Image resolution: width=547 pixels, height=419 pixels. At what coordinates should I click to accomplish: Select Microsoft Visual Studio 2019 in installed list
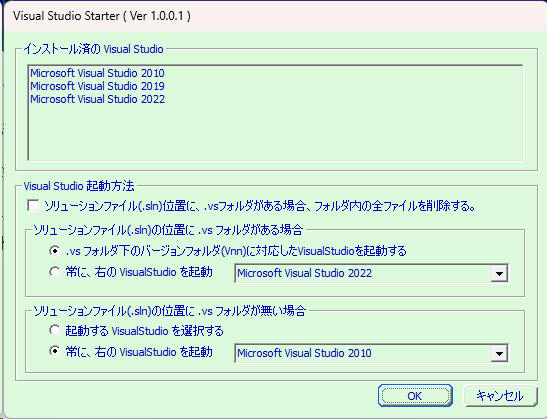point(97,86)
